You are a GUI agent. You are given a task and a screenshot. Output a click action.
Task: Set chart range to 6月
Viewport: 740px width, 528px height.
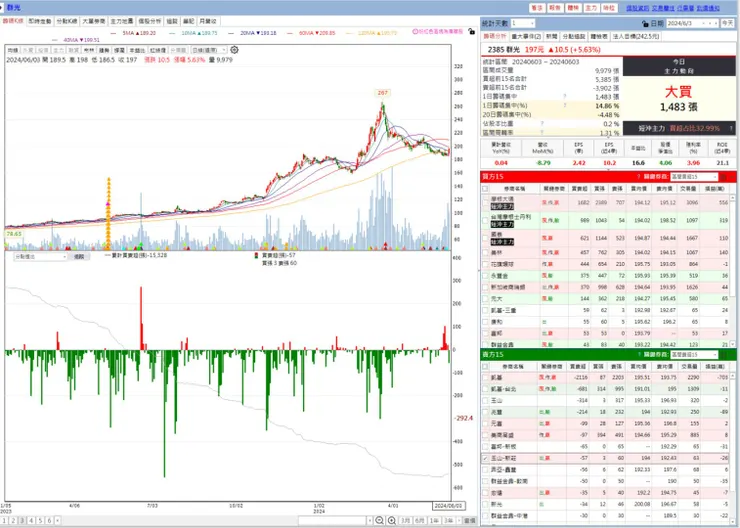point(419,520)
